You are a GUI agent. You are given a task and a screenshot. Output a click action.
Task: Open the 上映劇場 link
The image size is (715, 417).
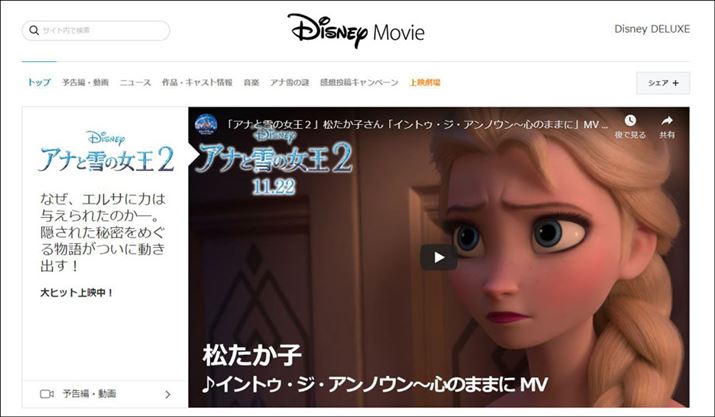click(x=425, y=83)
